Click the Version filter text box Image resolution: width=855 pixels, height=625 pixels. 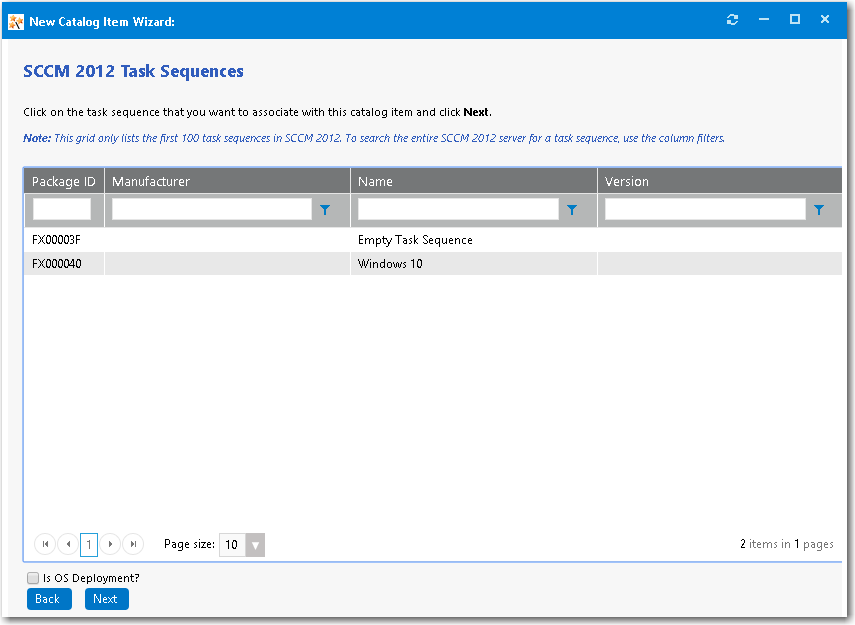[x=703, y=209]
